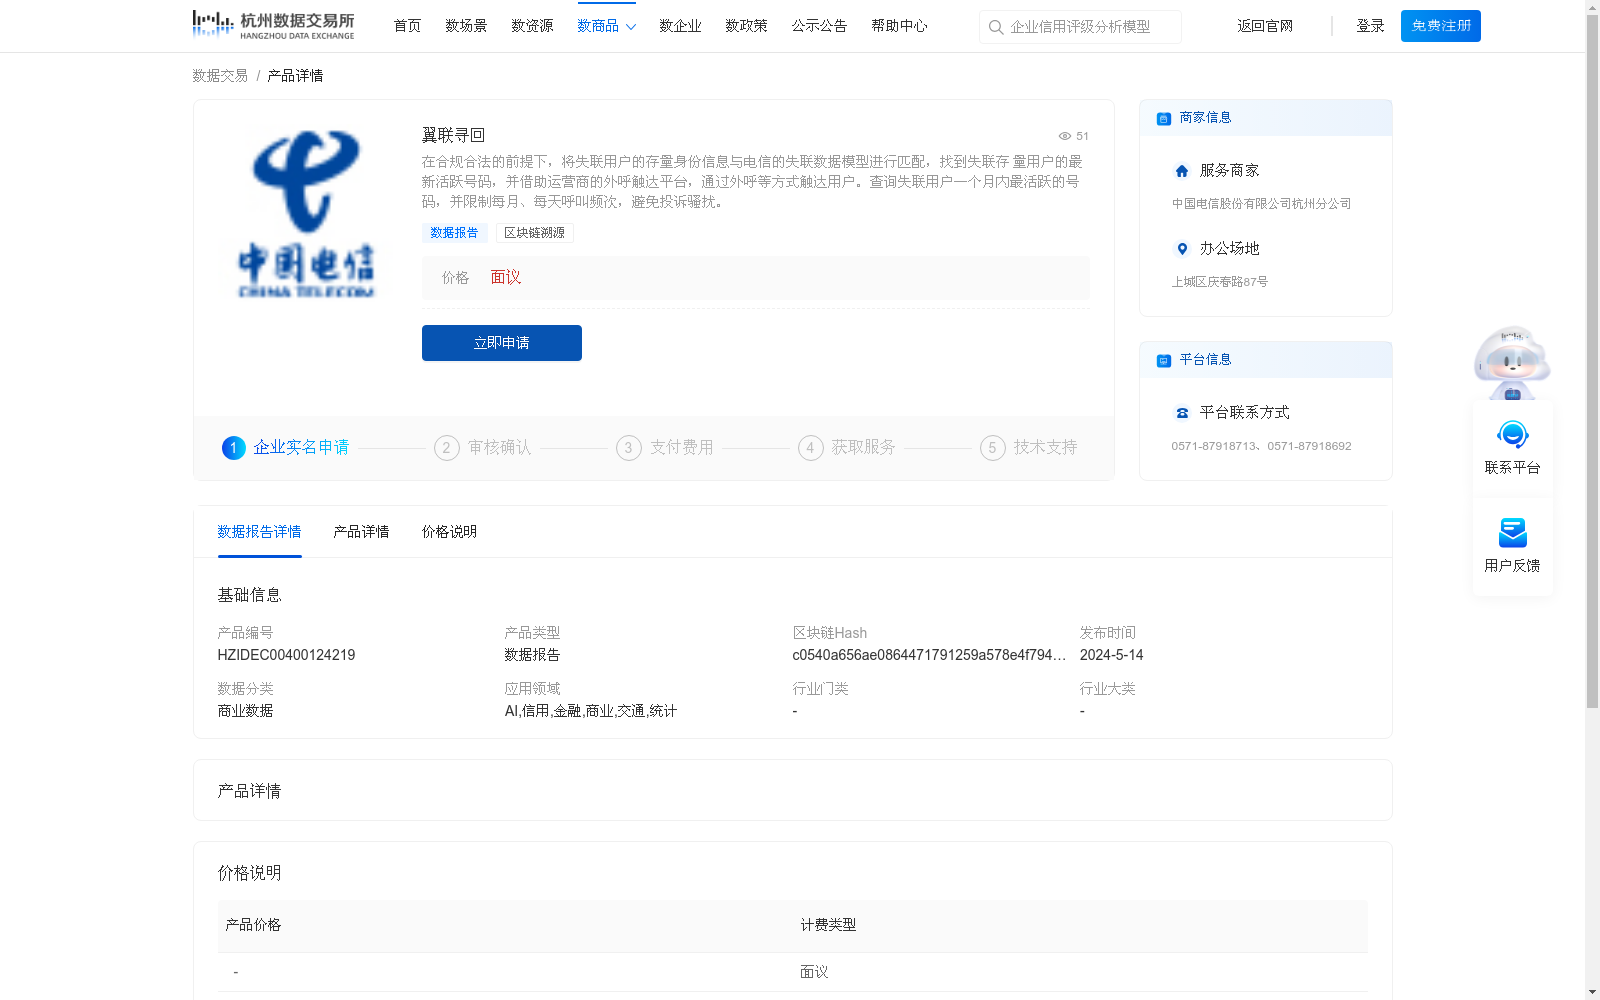Click phone numbers 0571-87918713、0571-87918692

coord(1261,446)
